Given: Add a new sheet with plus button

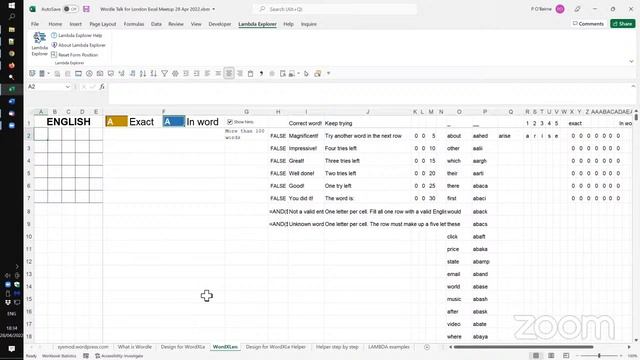Looking at the screenshot, I should tap(427, 347).
